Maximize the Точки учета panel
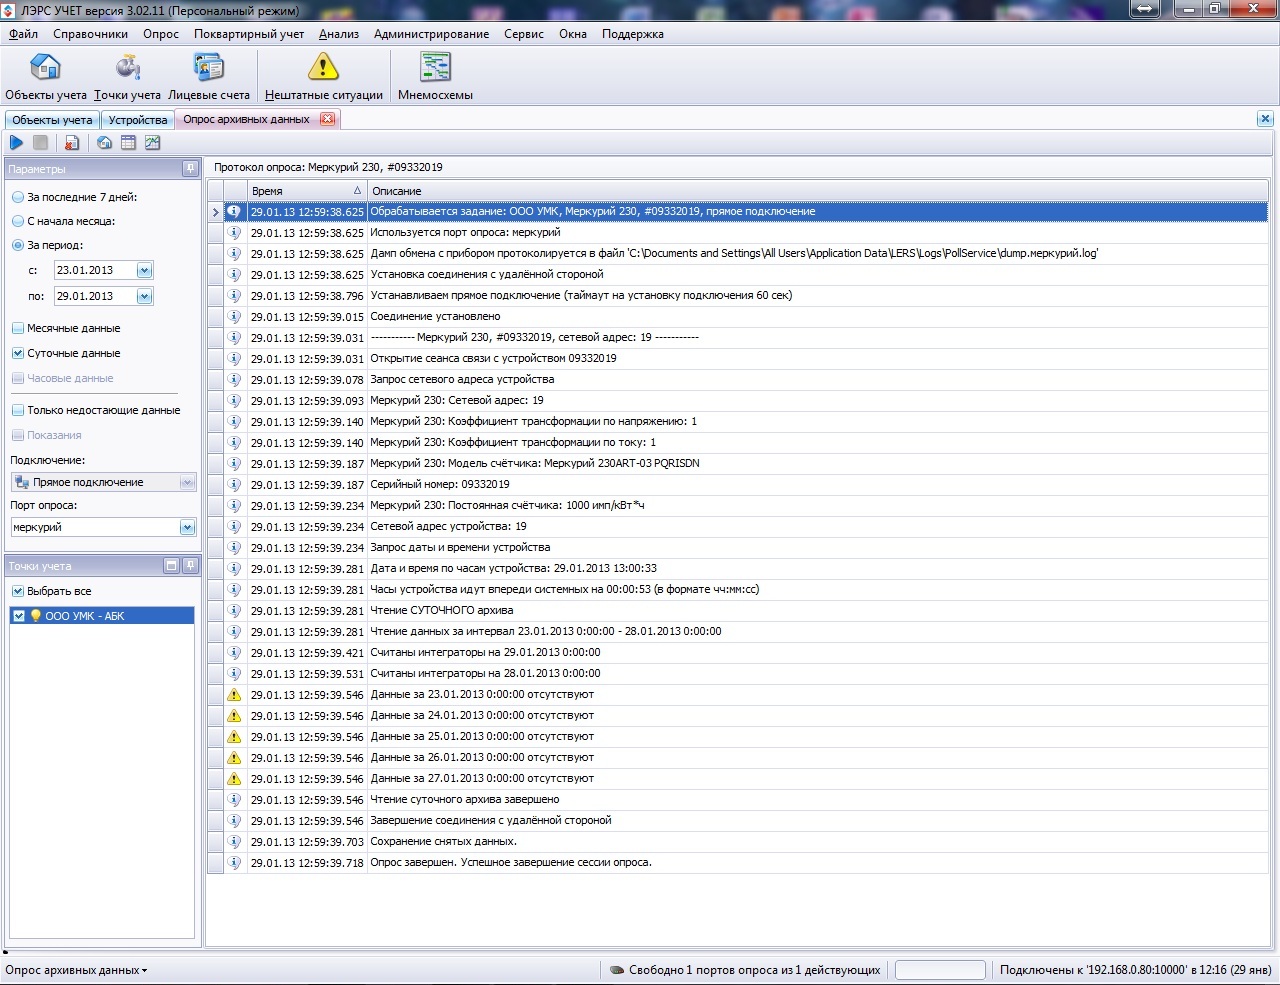Screen dimensions: 1280x985 [171, 566]
